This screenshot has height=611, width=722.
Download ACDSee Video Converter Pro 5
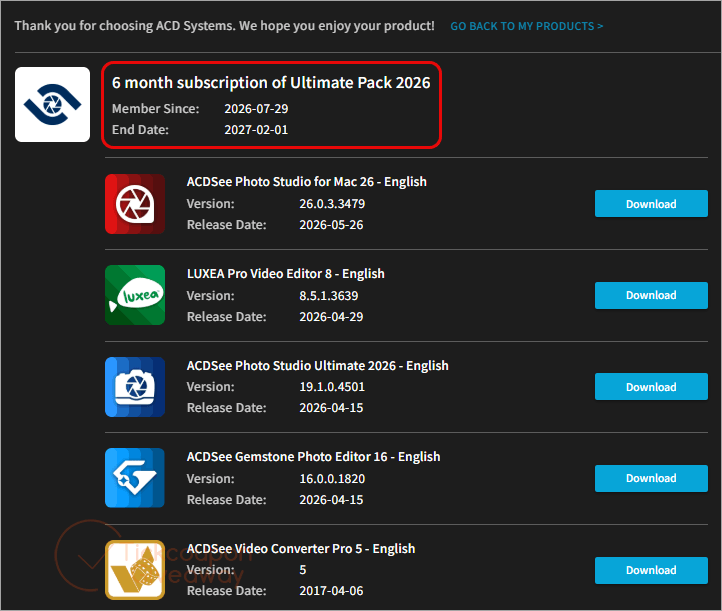click(x=651, y=570)
